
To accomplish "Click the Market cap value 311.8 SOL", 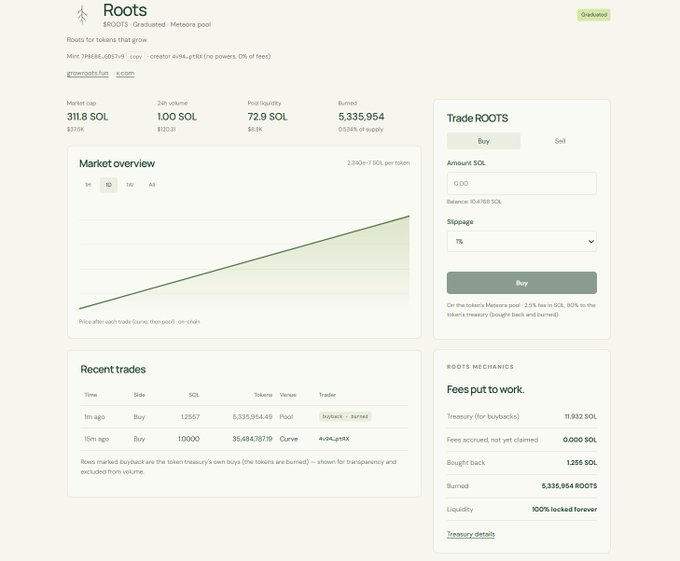I will tap(88, 117).
